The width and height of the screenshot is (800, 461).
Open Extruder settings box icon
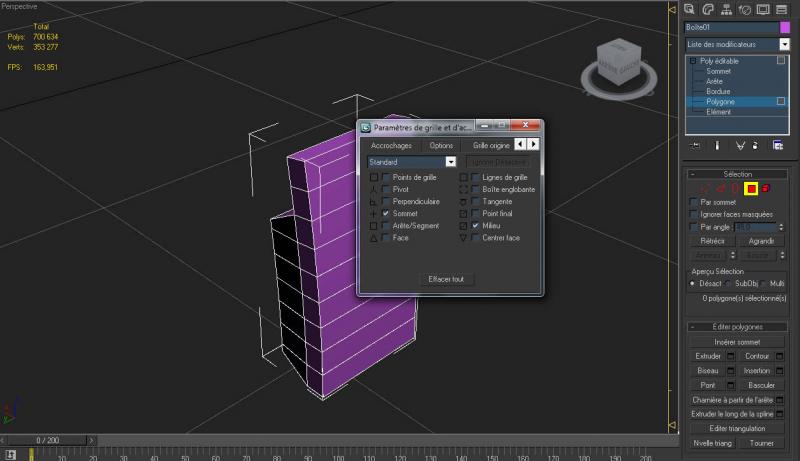pyautogui.click(x=730, y=356)
